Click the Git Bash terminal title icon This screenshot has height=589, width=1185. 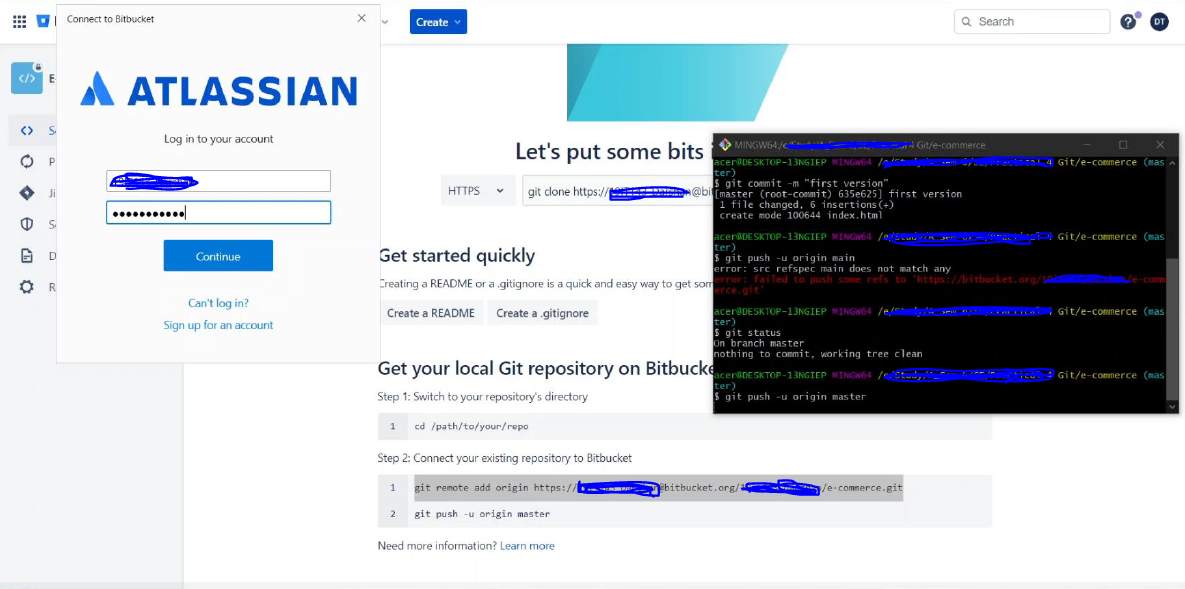(725, 144)
